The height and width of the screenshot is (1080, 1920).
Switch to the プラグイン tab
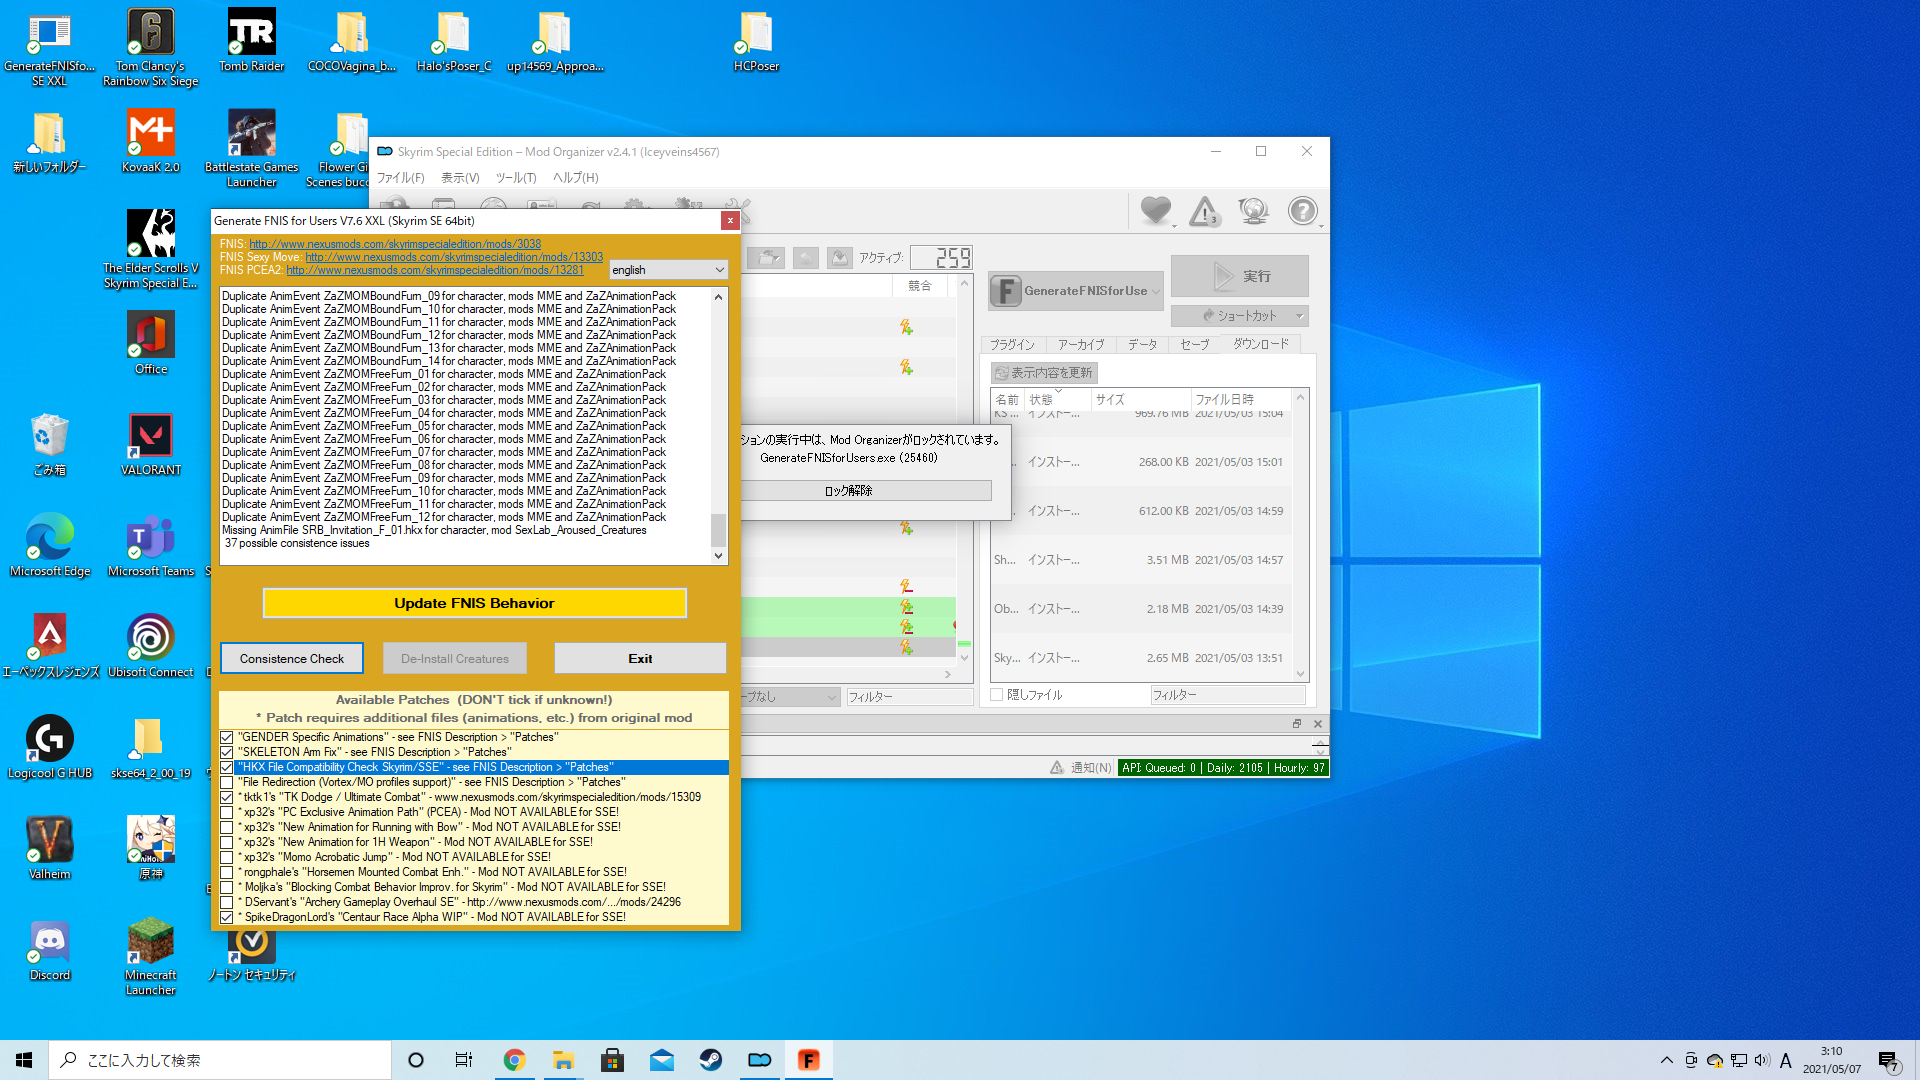(x=1012, y=345)
